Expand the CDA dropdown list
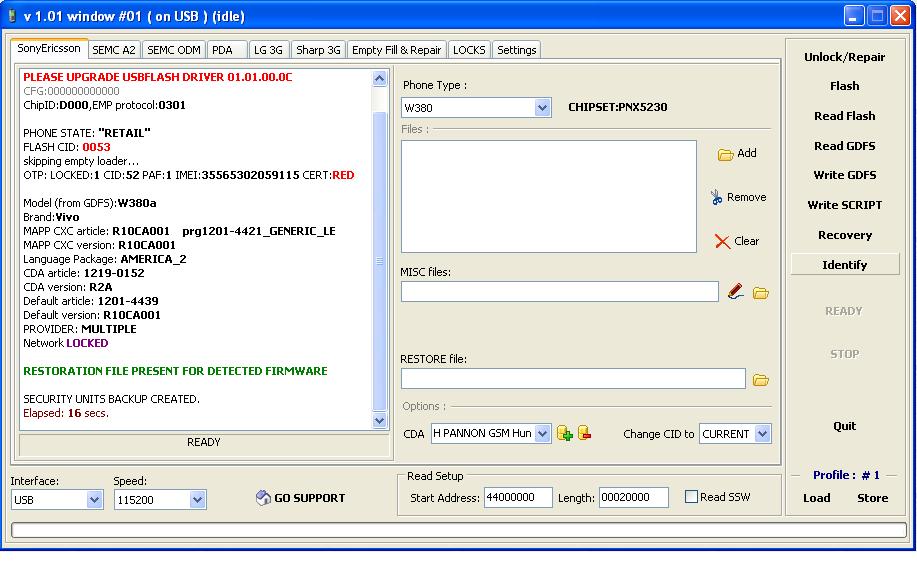The image size is (917, 581). pyautogui.click(x=542, y=434)
